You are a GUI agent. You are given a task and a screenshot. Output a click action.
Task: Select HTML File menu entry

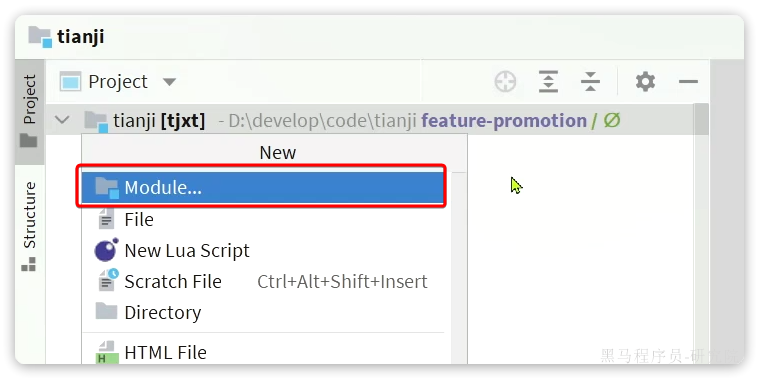click(262, 352)
